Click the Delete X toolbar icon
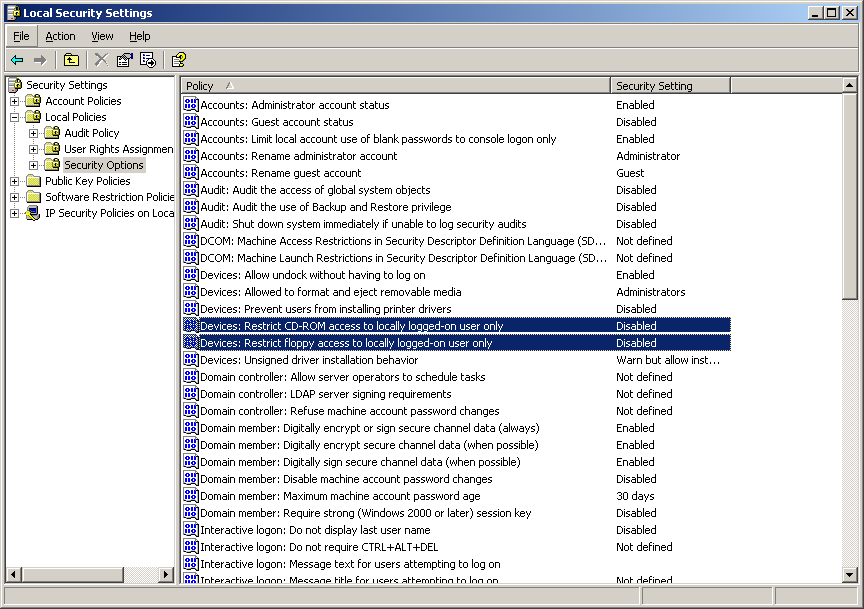 100,60
